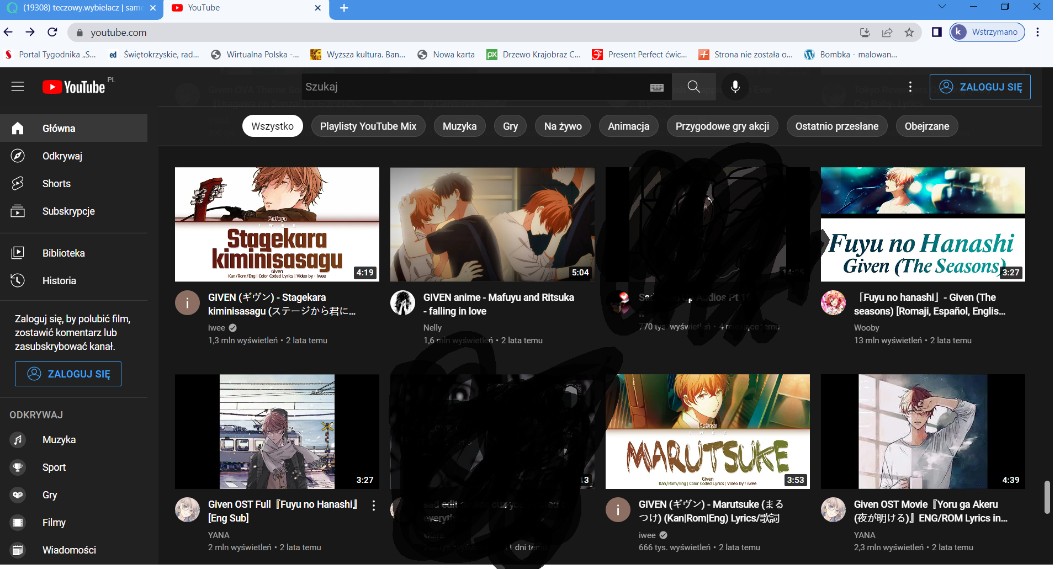The height and width of the screenshot is (569, 1060).
Task: Open the on-screen keyboard icon in search
Action: coord(656,88)
